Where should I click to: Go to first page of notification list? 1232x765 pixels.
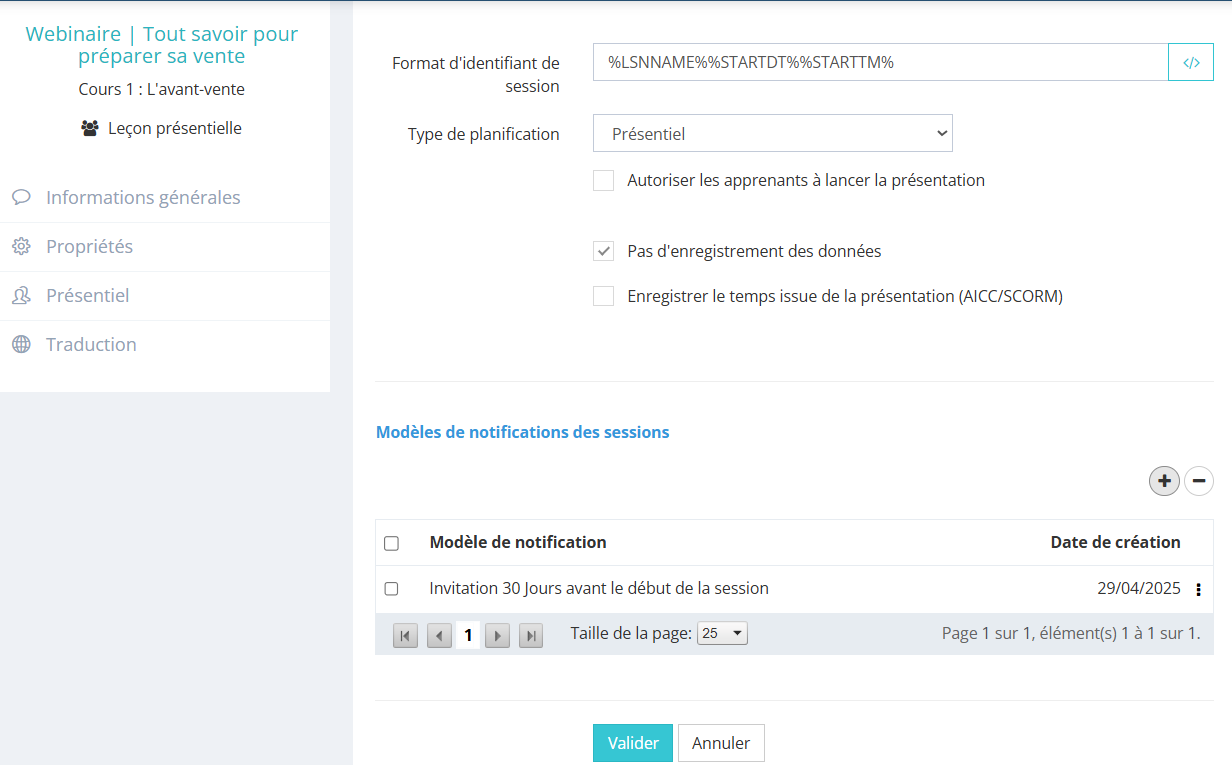[405, 635]
